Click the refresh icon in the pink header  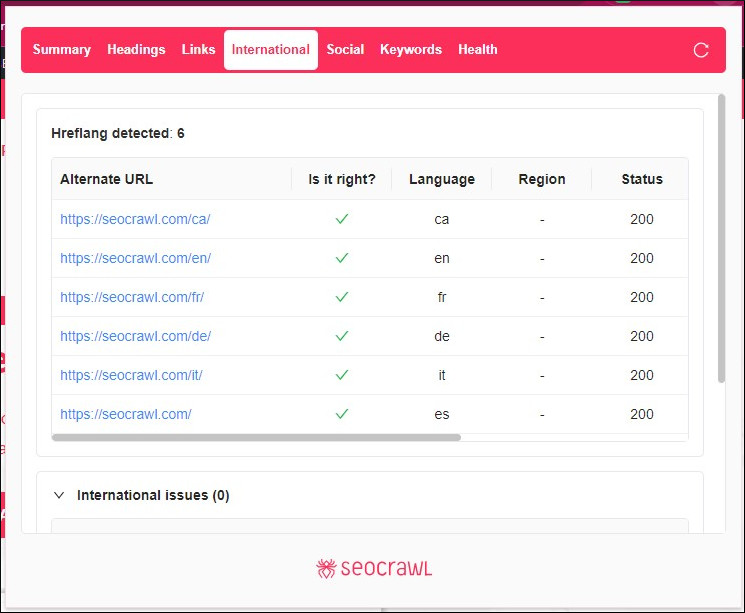click(701, 50)
